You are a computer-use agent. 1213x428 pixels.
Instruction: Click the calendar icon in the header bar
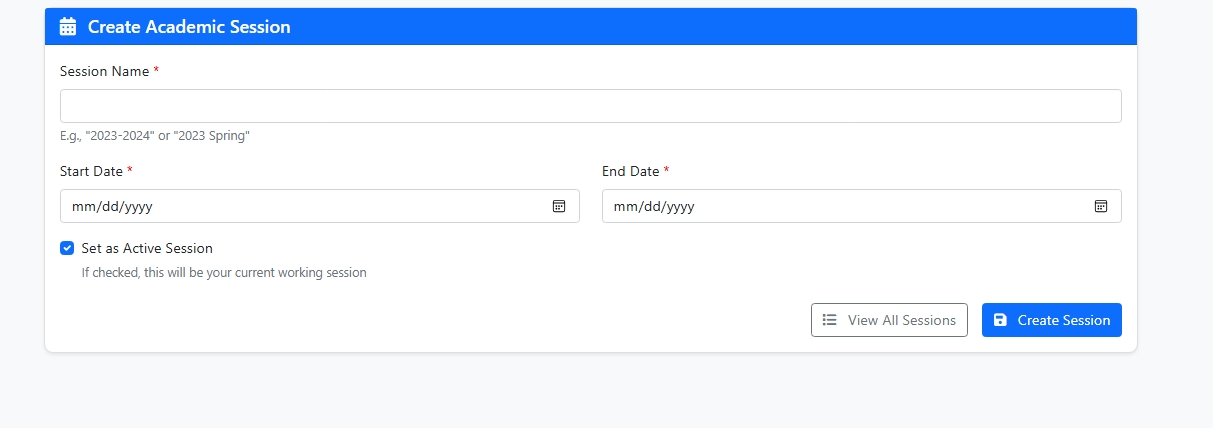[68, 27]
